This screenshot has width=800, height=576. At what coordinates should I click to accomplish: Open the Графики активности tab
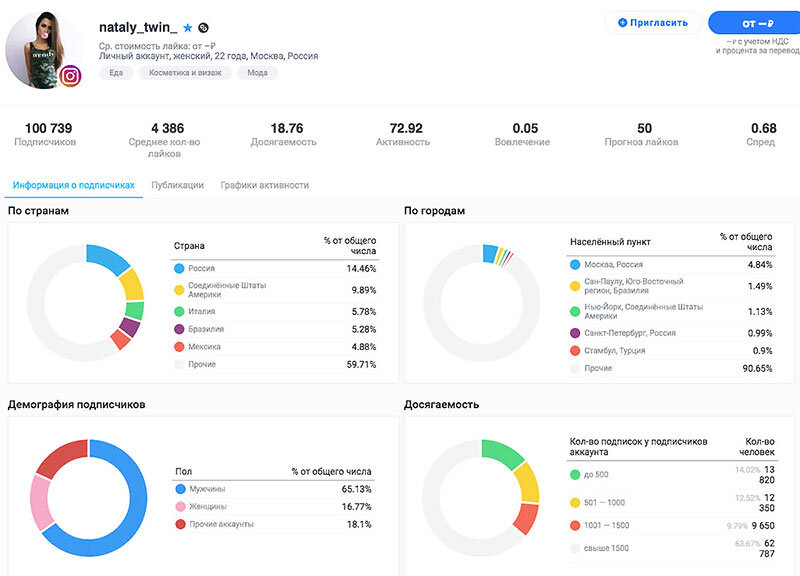pyautogui.click(x=265, y=185)
